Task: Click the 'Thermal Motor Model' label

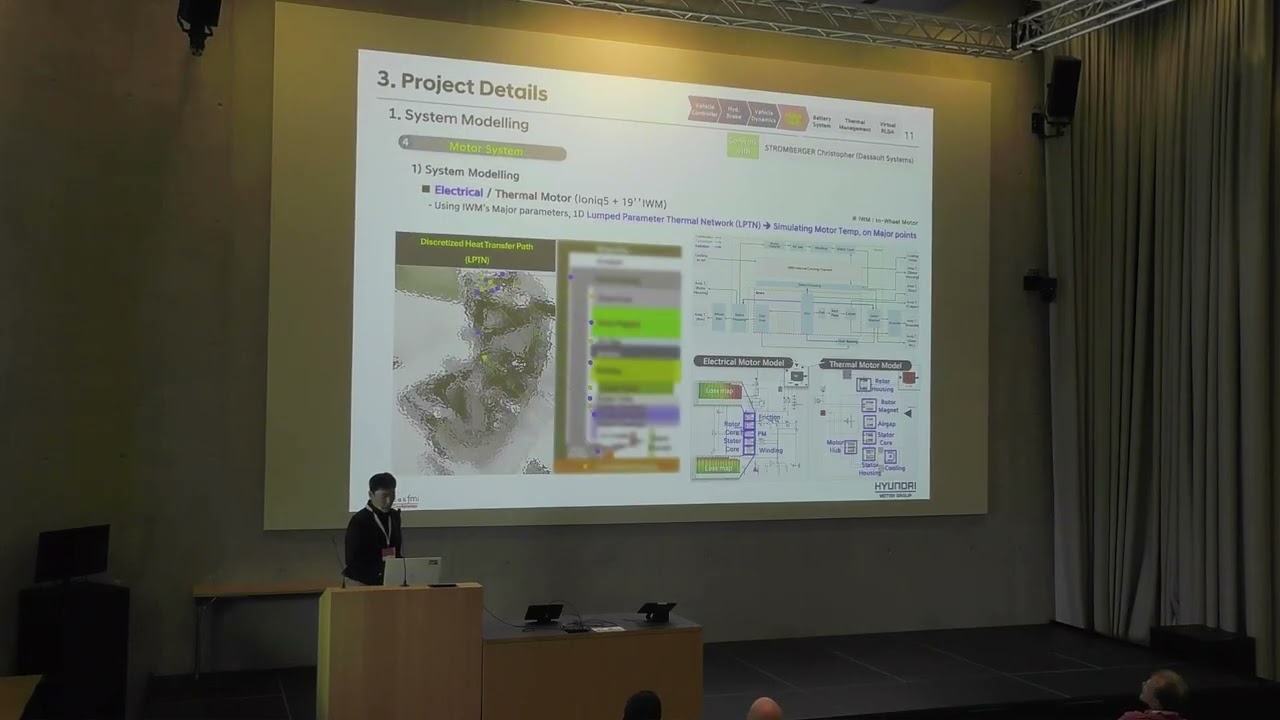Action: coord(865,365)
